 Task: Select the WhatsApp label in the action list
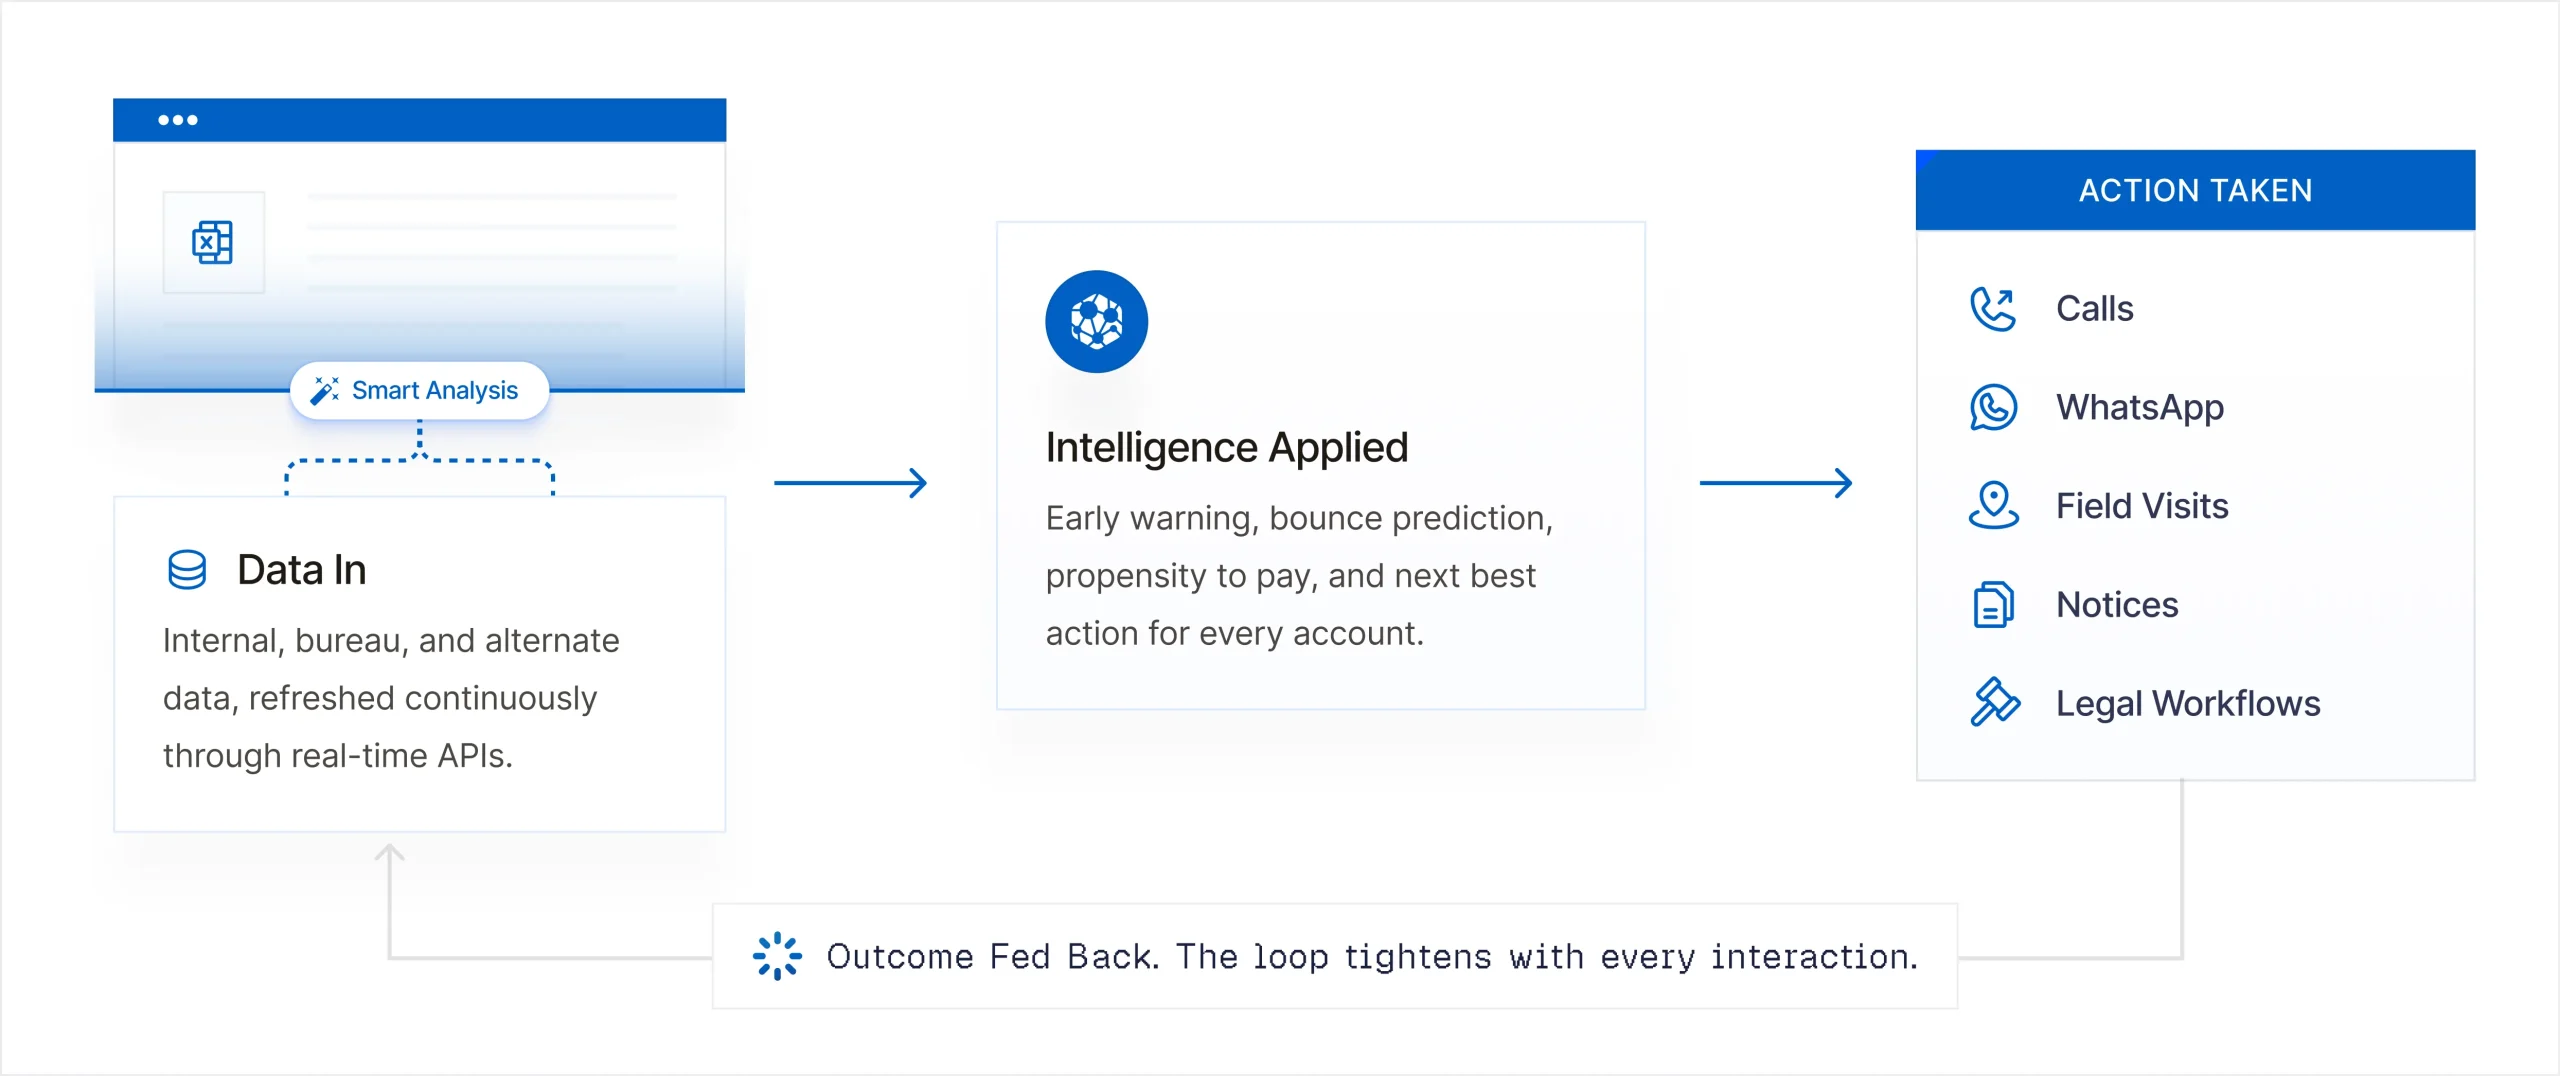2140,408
